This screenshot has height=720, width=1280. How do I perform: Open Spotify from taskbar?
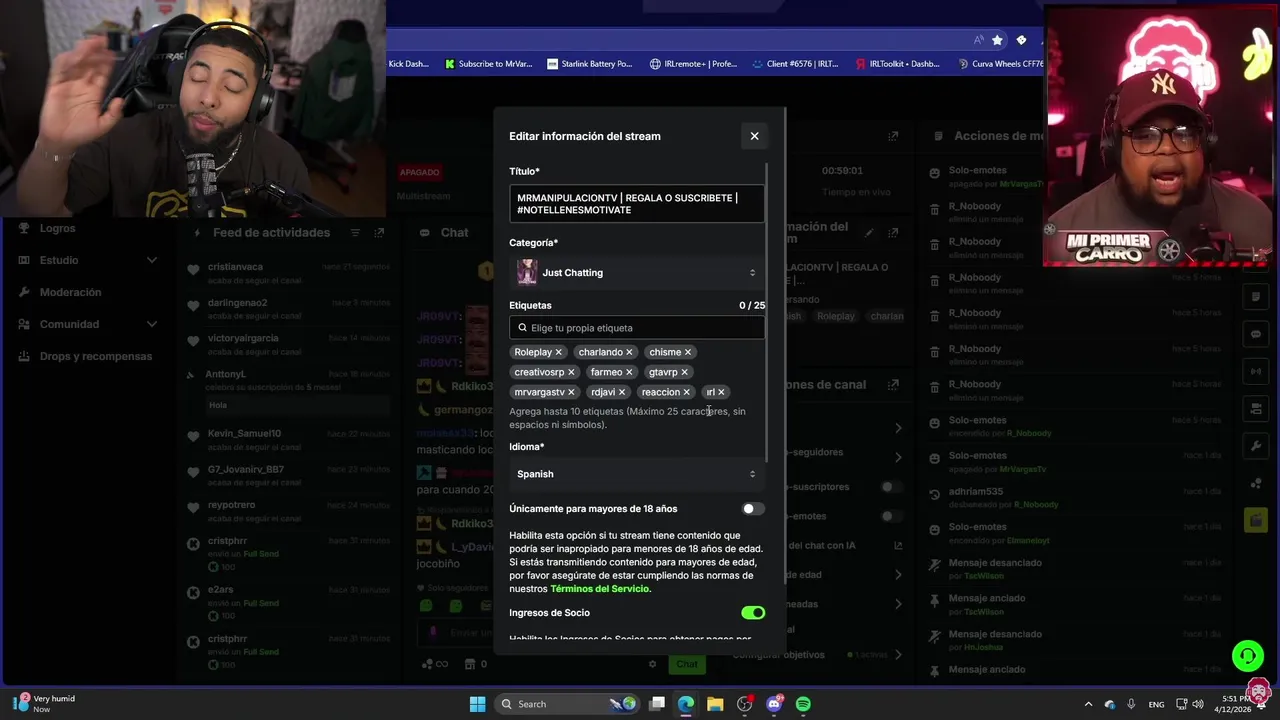coord(803,704)
